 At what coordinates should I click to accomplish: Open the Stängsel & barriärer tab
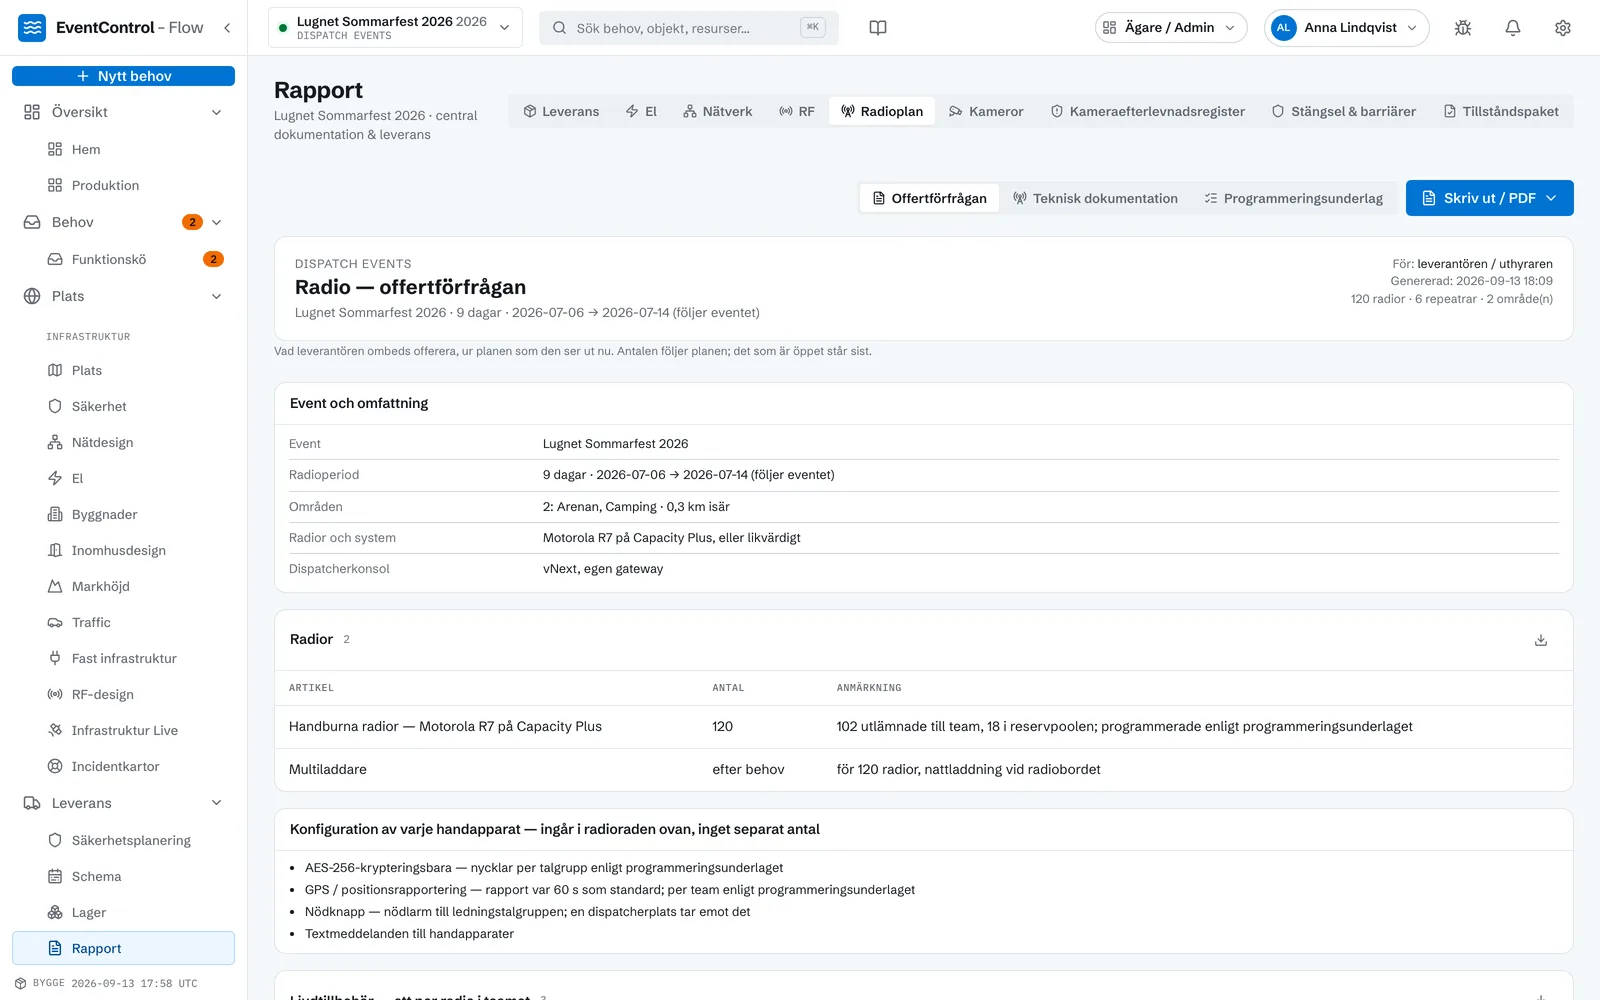click(x=1344, y=111)
